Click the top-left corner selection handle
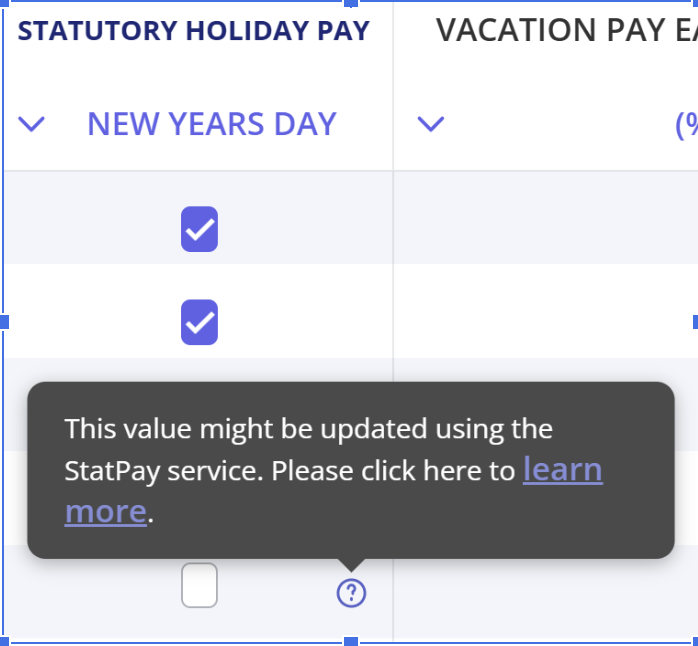Screen dimensions: 698x646 pos(4,3)
